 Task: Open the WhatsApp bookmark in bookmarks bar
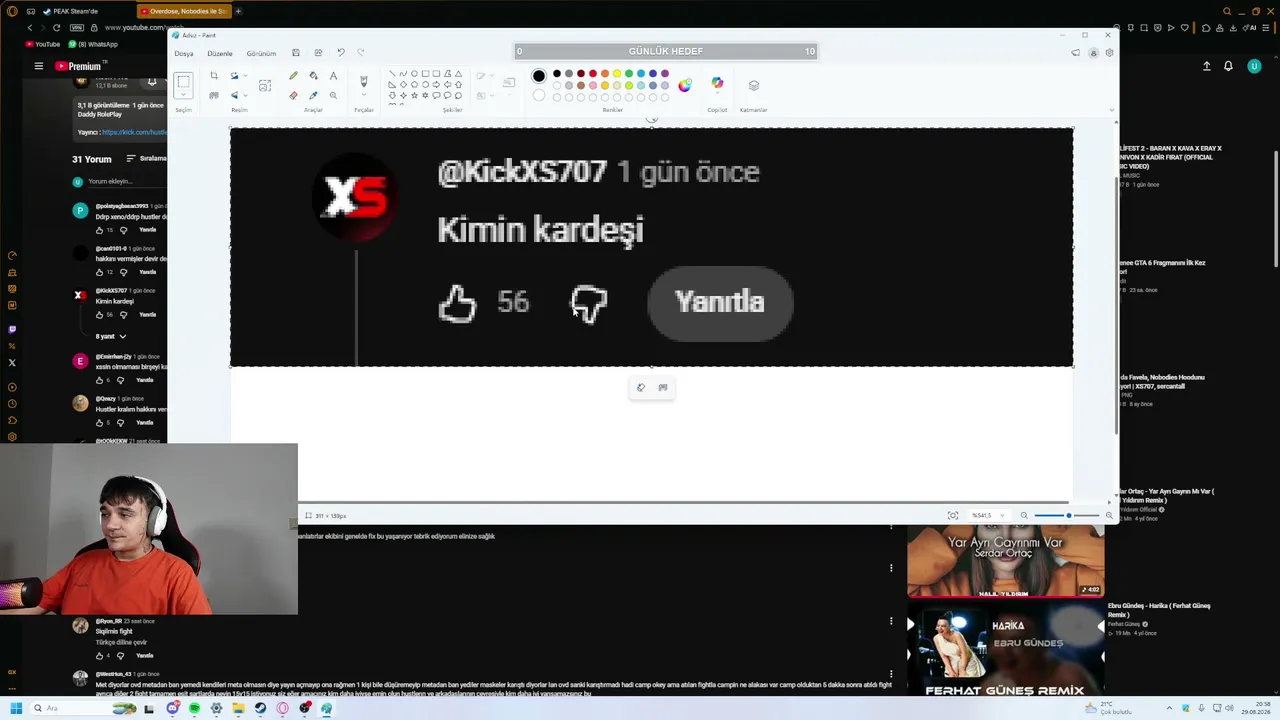93,44
